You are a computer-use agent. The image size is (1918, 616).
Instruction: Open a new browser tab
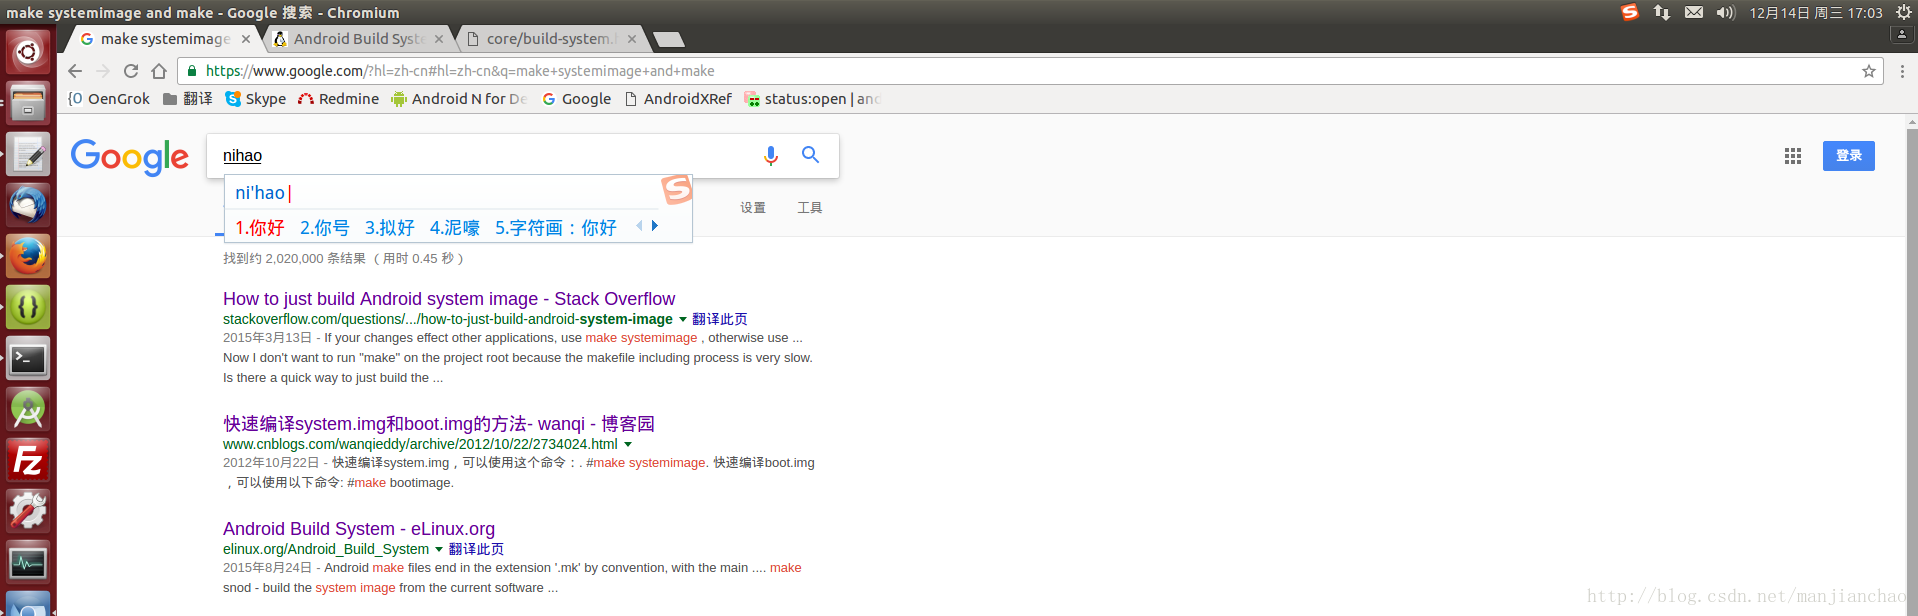point(668,39)
